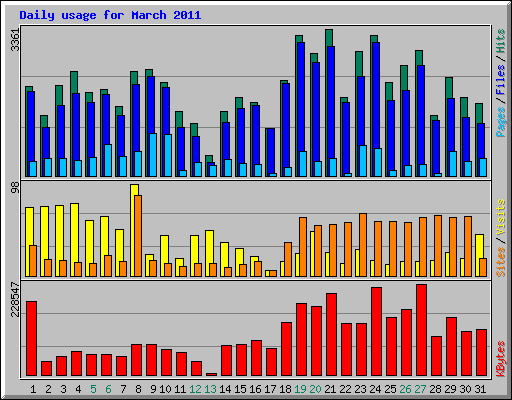Click the orange sites bar on day 8
Viewport: 512px width, 400px height.
click(138, 236)
